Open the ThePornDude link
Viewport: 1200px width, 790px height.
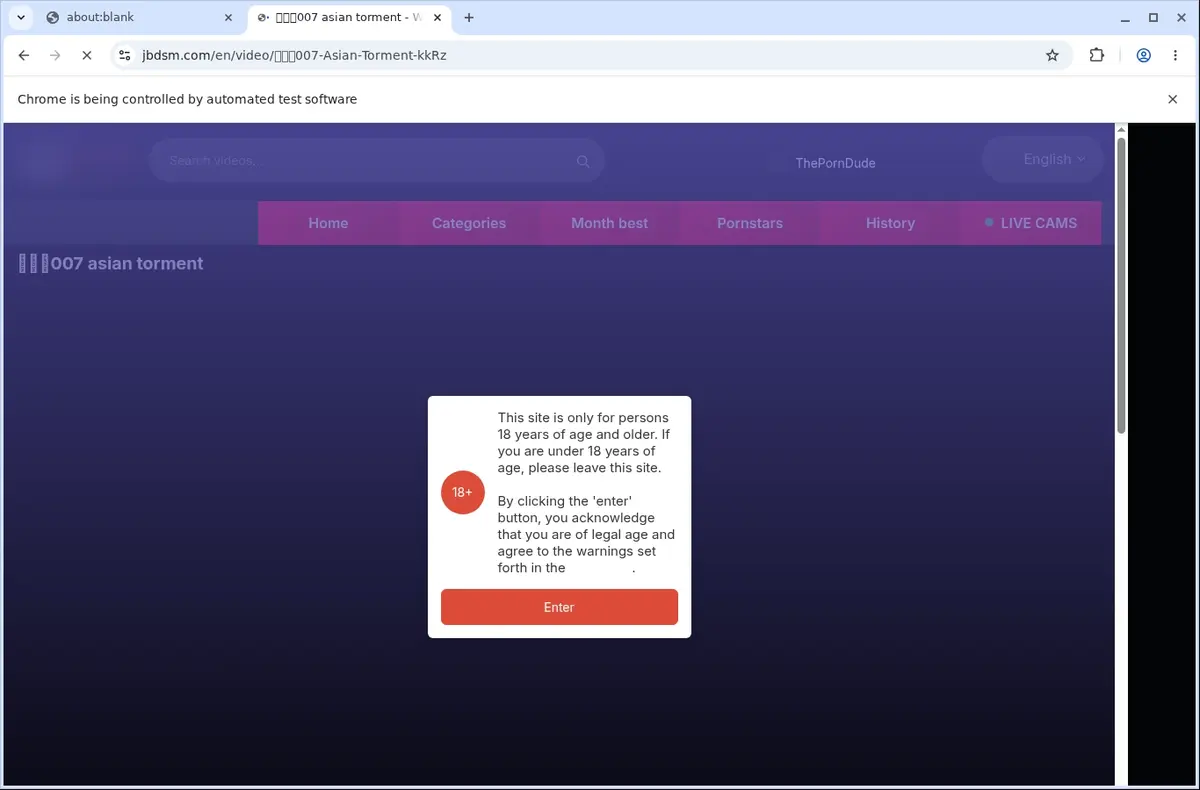[835, 163]
